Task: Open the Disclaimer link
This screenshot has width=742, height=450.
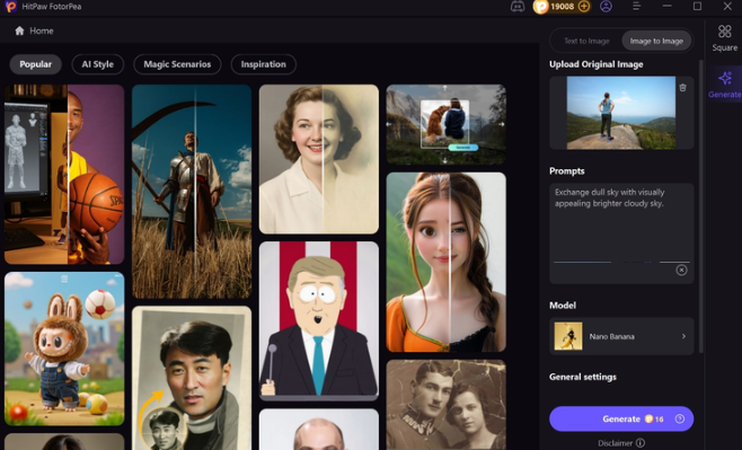Action: point(621,443)
